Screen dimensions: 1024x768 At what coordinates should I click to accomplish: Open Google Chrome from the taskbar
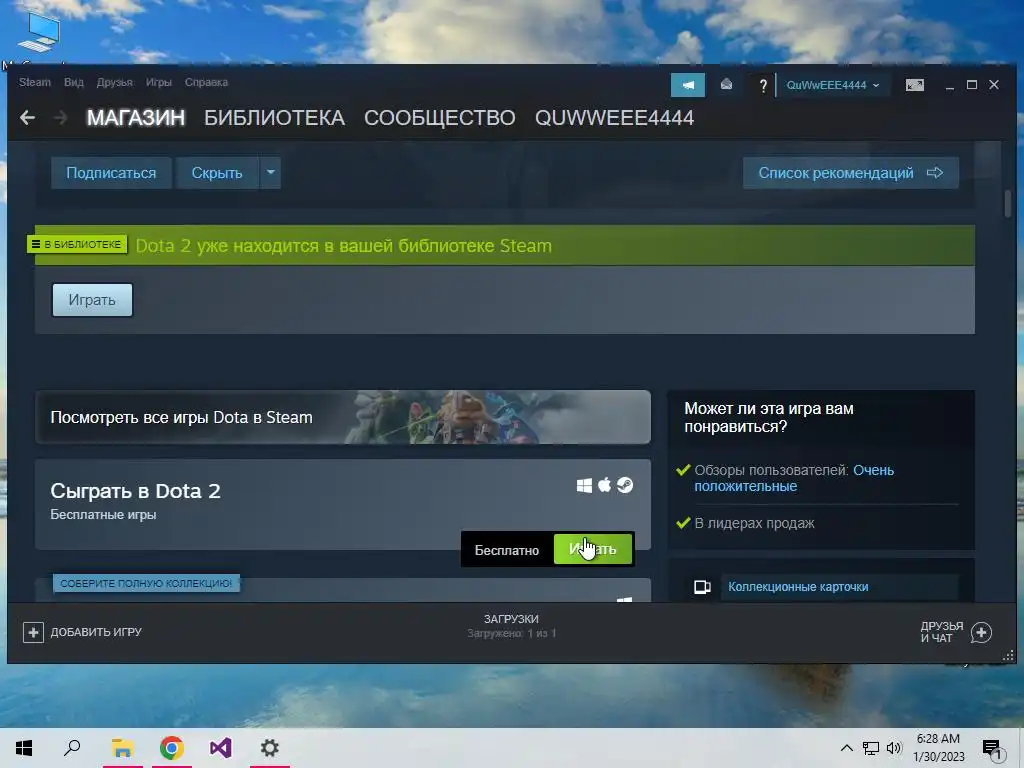[171, 748]
